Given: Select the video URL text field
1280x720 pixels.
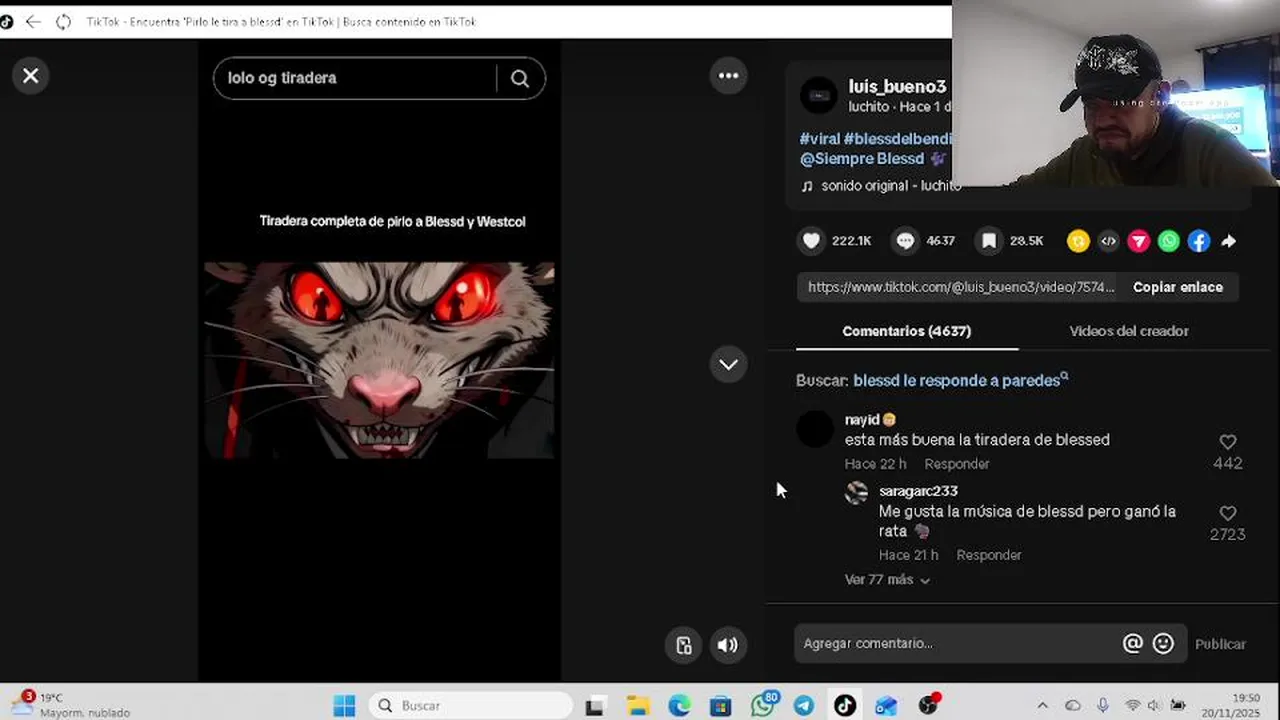Looking at the screenshot, I should [960, 287].
